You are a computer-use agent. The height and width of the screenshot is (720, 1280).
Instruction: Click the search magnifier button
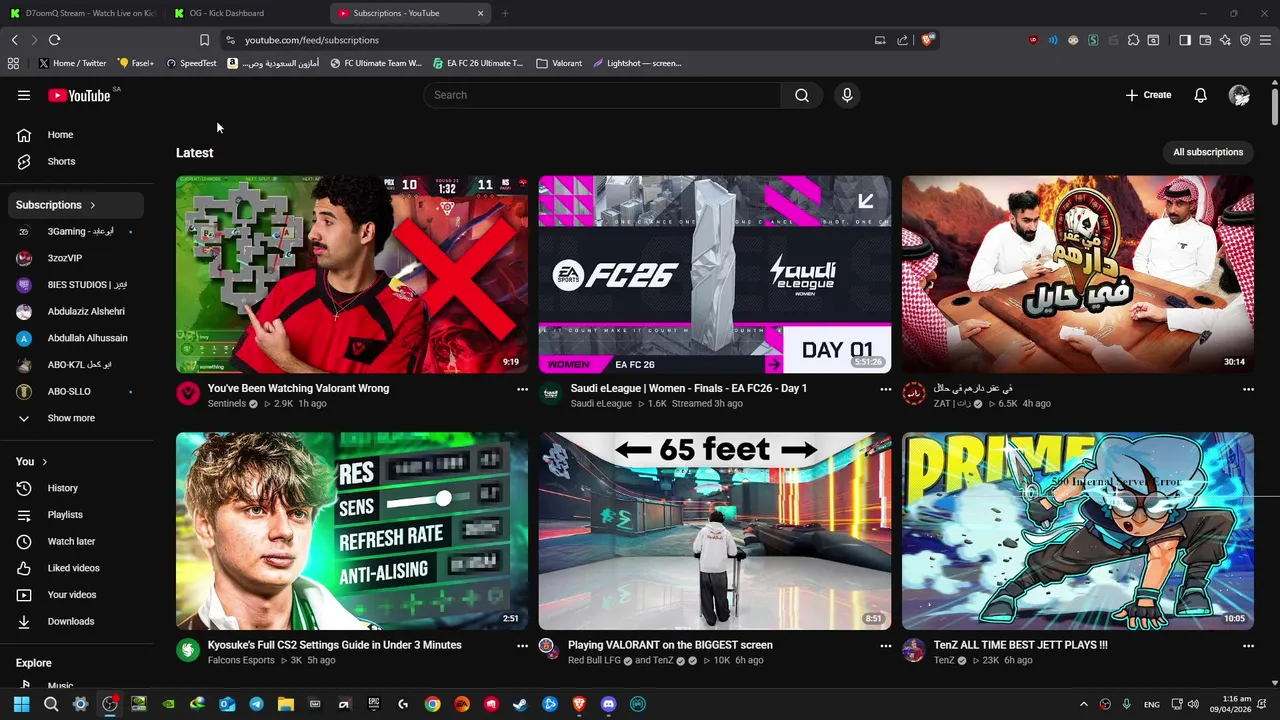[x=802, y=95]
